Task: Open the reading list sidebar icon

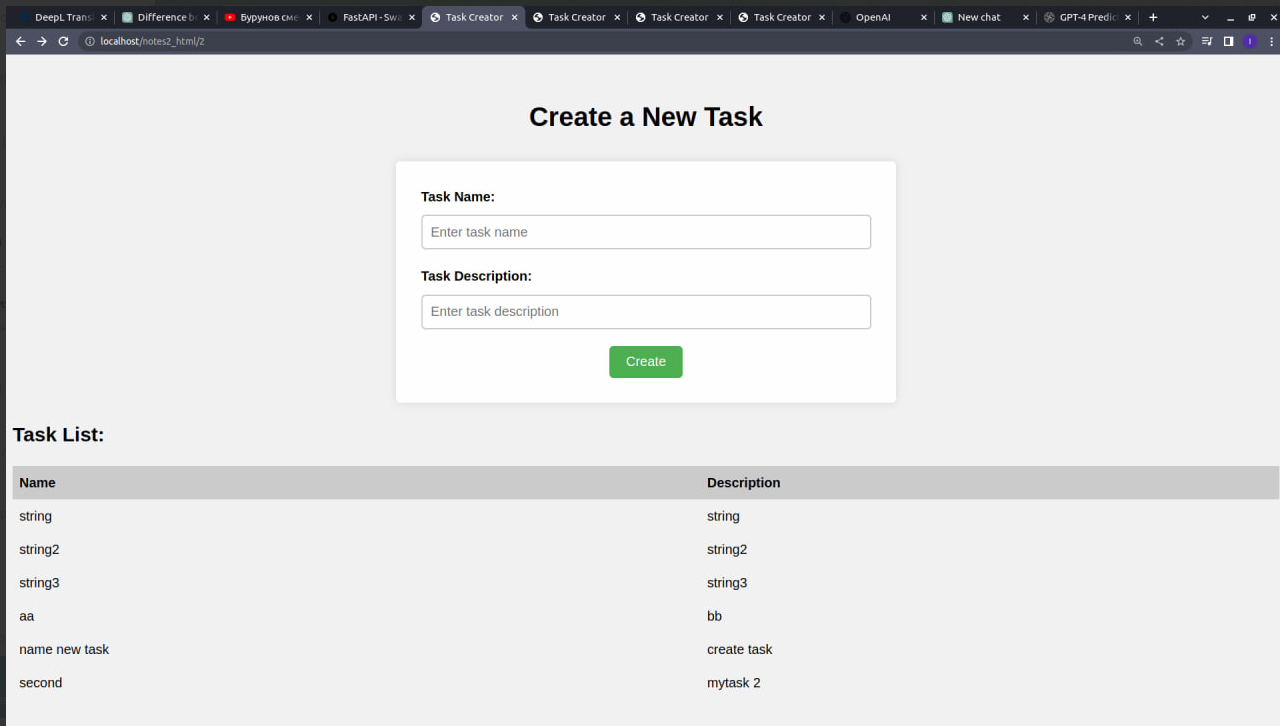Action: pyautogui.click(x=1228, y=41)
